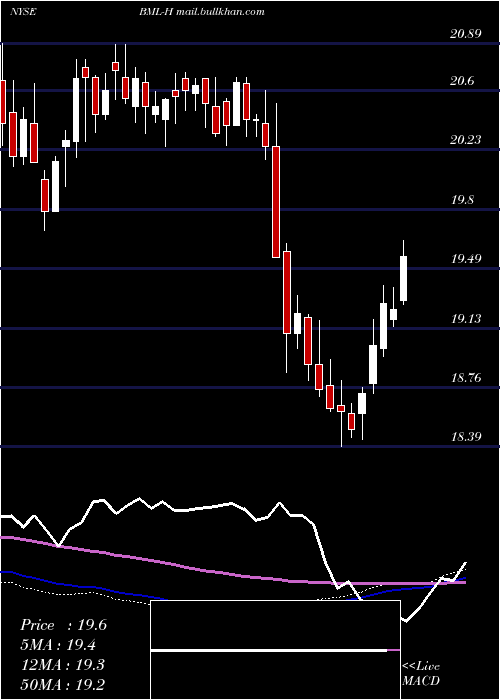500x700 pixels.
Task: Click the 50MA : 19.2 readout
Action: (x=63, y=684)
